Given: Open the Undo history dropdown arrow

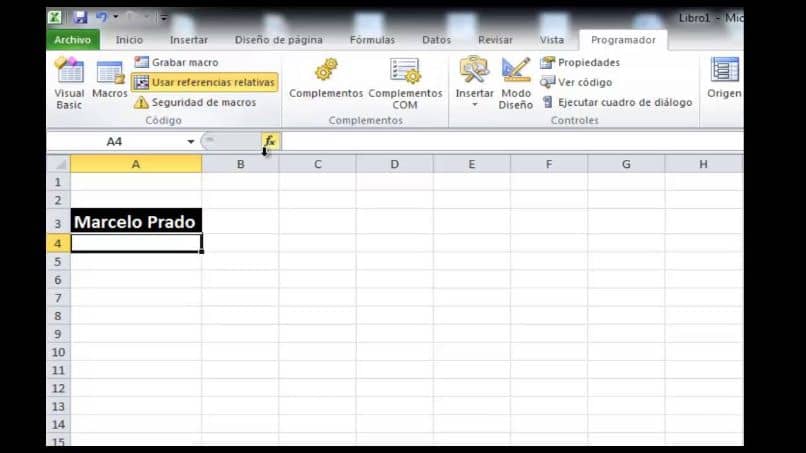Looking at the screenshot, I should point(116,17).
